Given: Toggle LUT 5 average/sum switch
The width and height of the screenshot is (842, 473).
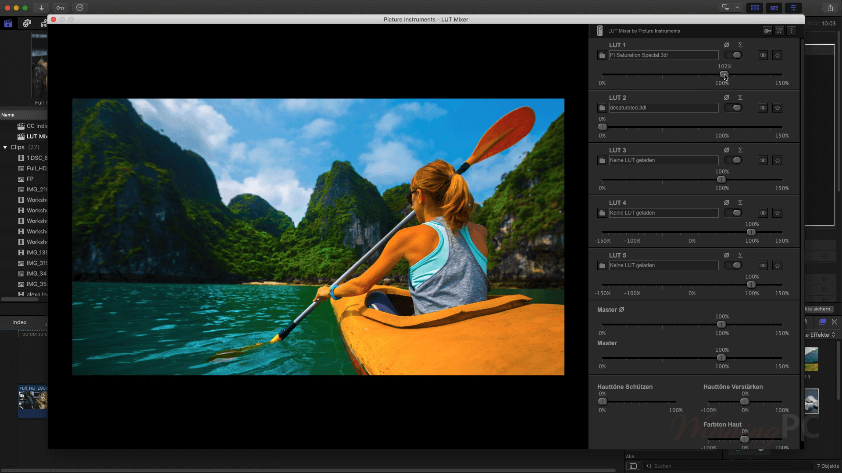Looking at the screenshot, I should (x=733, y=266).
